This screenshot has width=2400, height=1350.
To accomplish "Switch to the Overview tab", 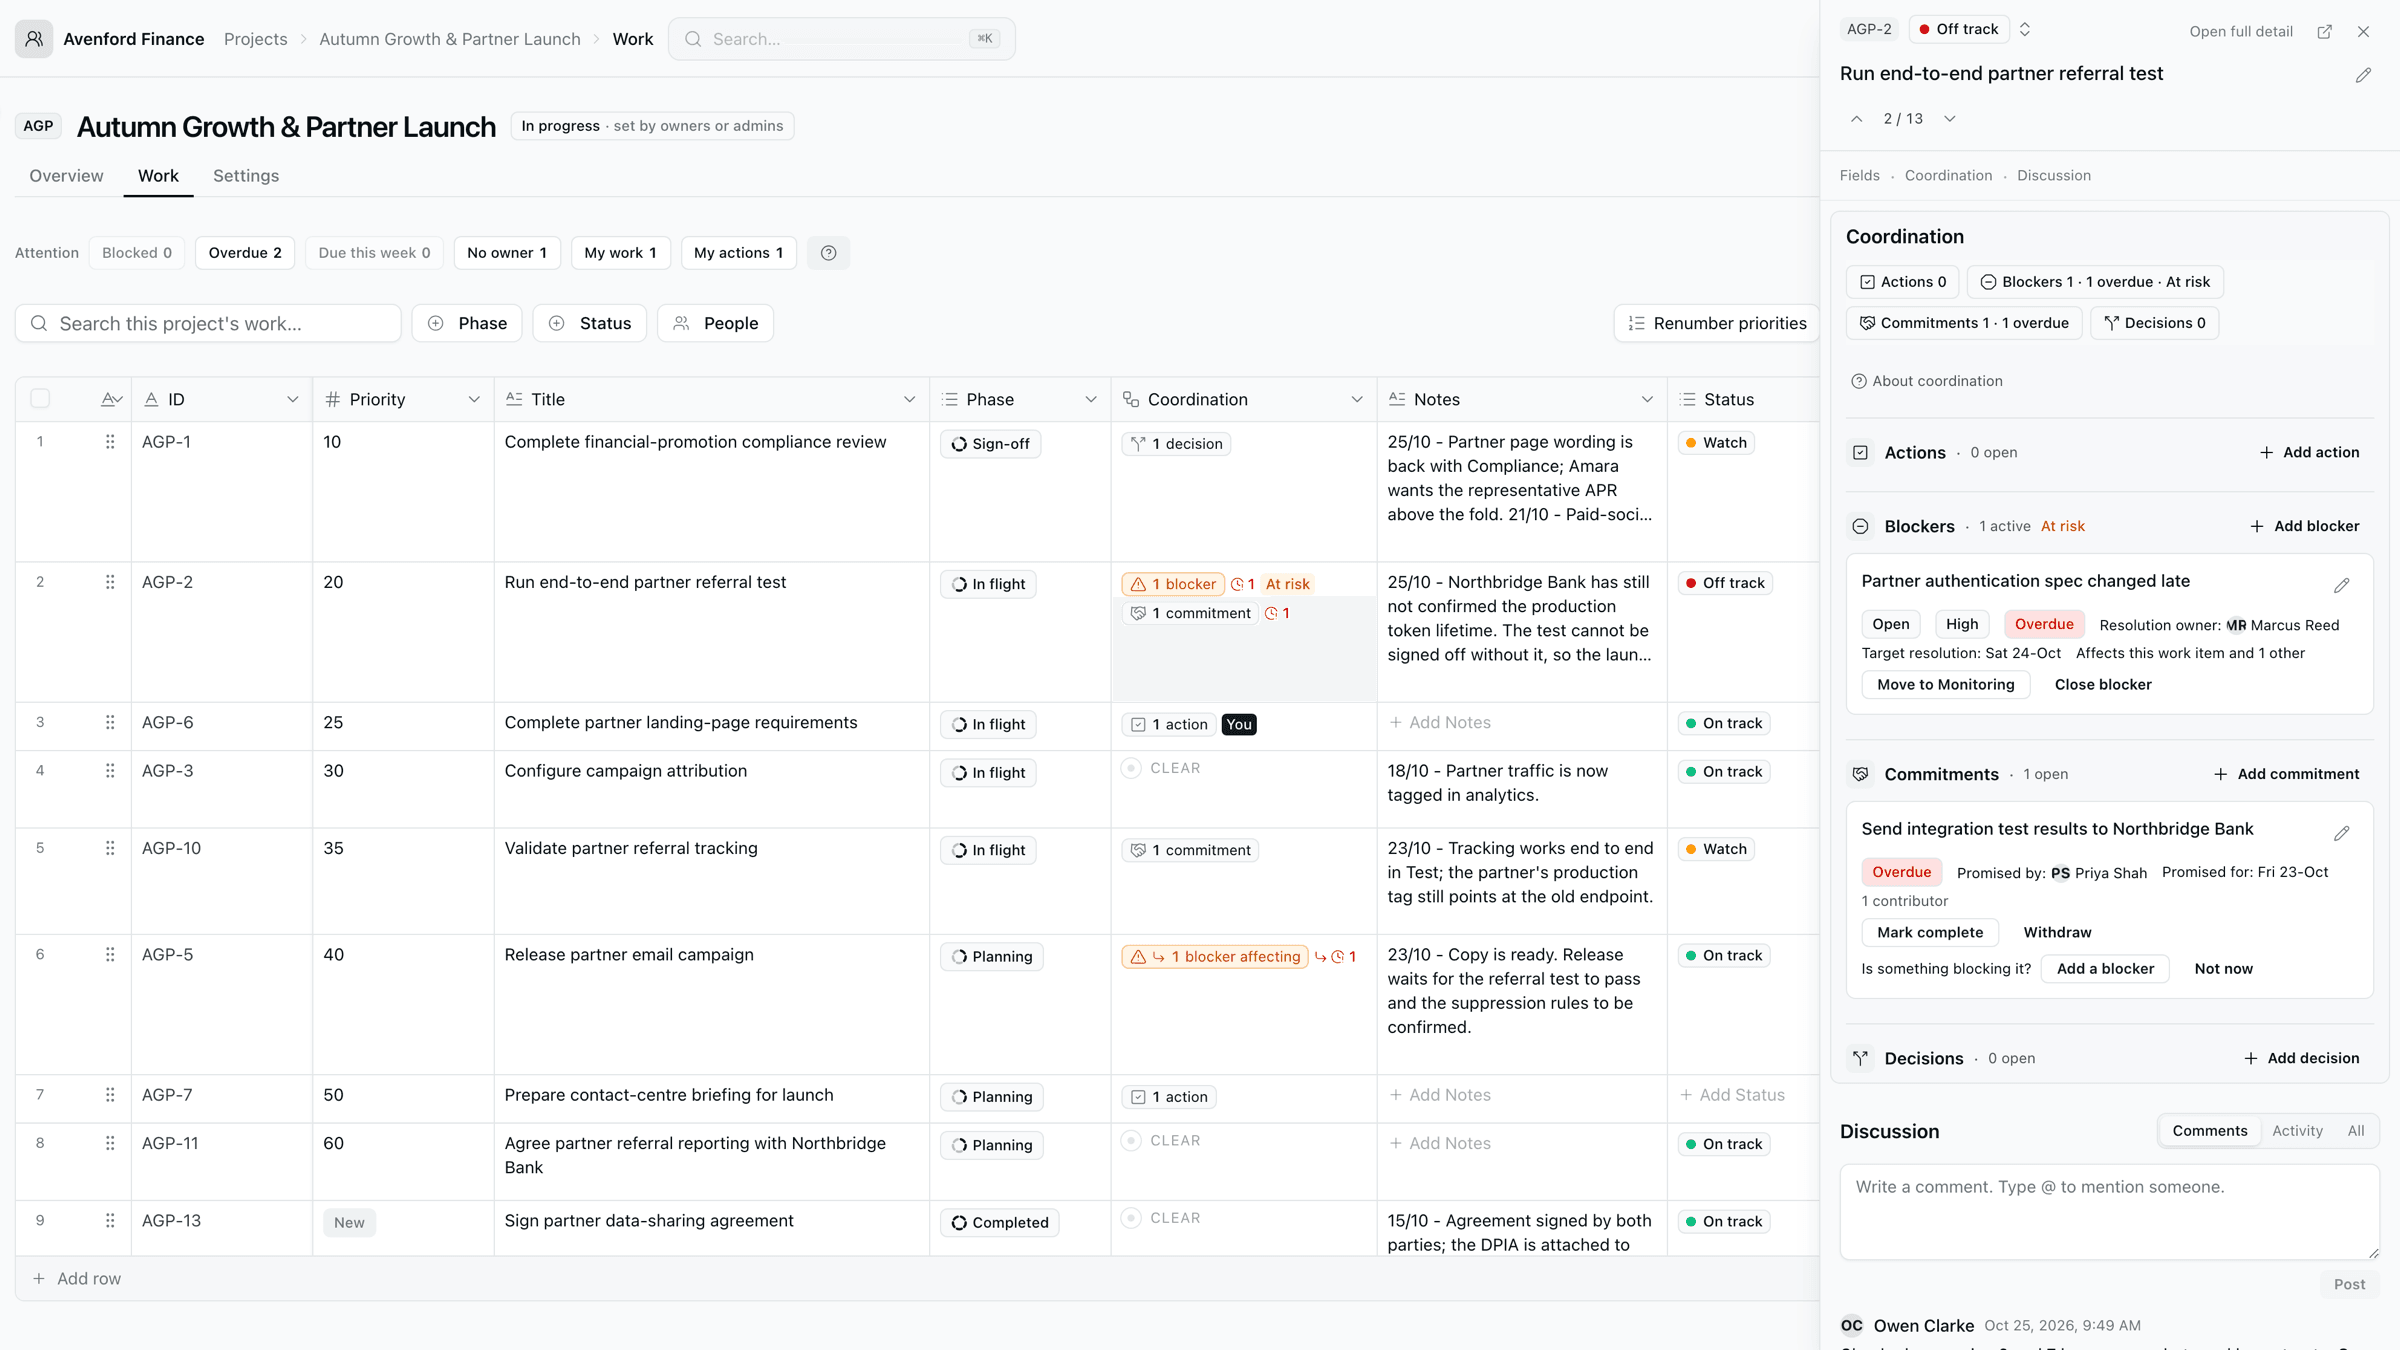I will point(66,176).
